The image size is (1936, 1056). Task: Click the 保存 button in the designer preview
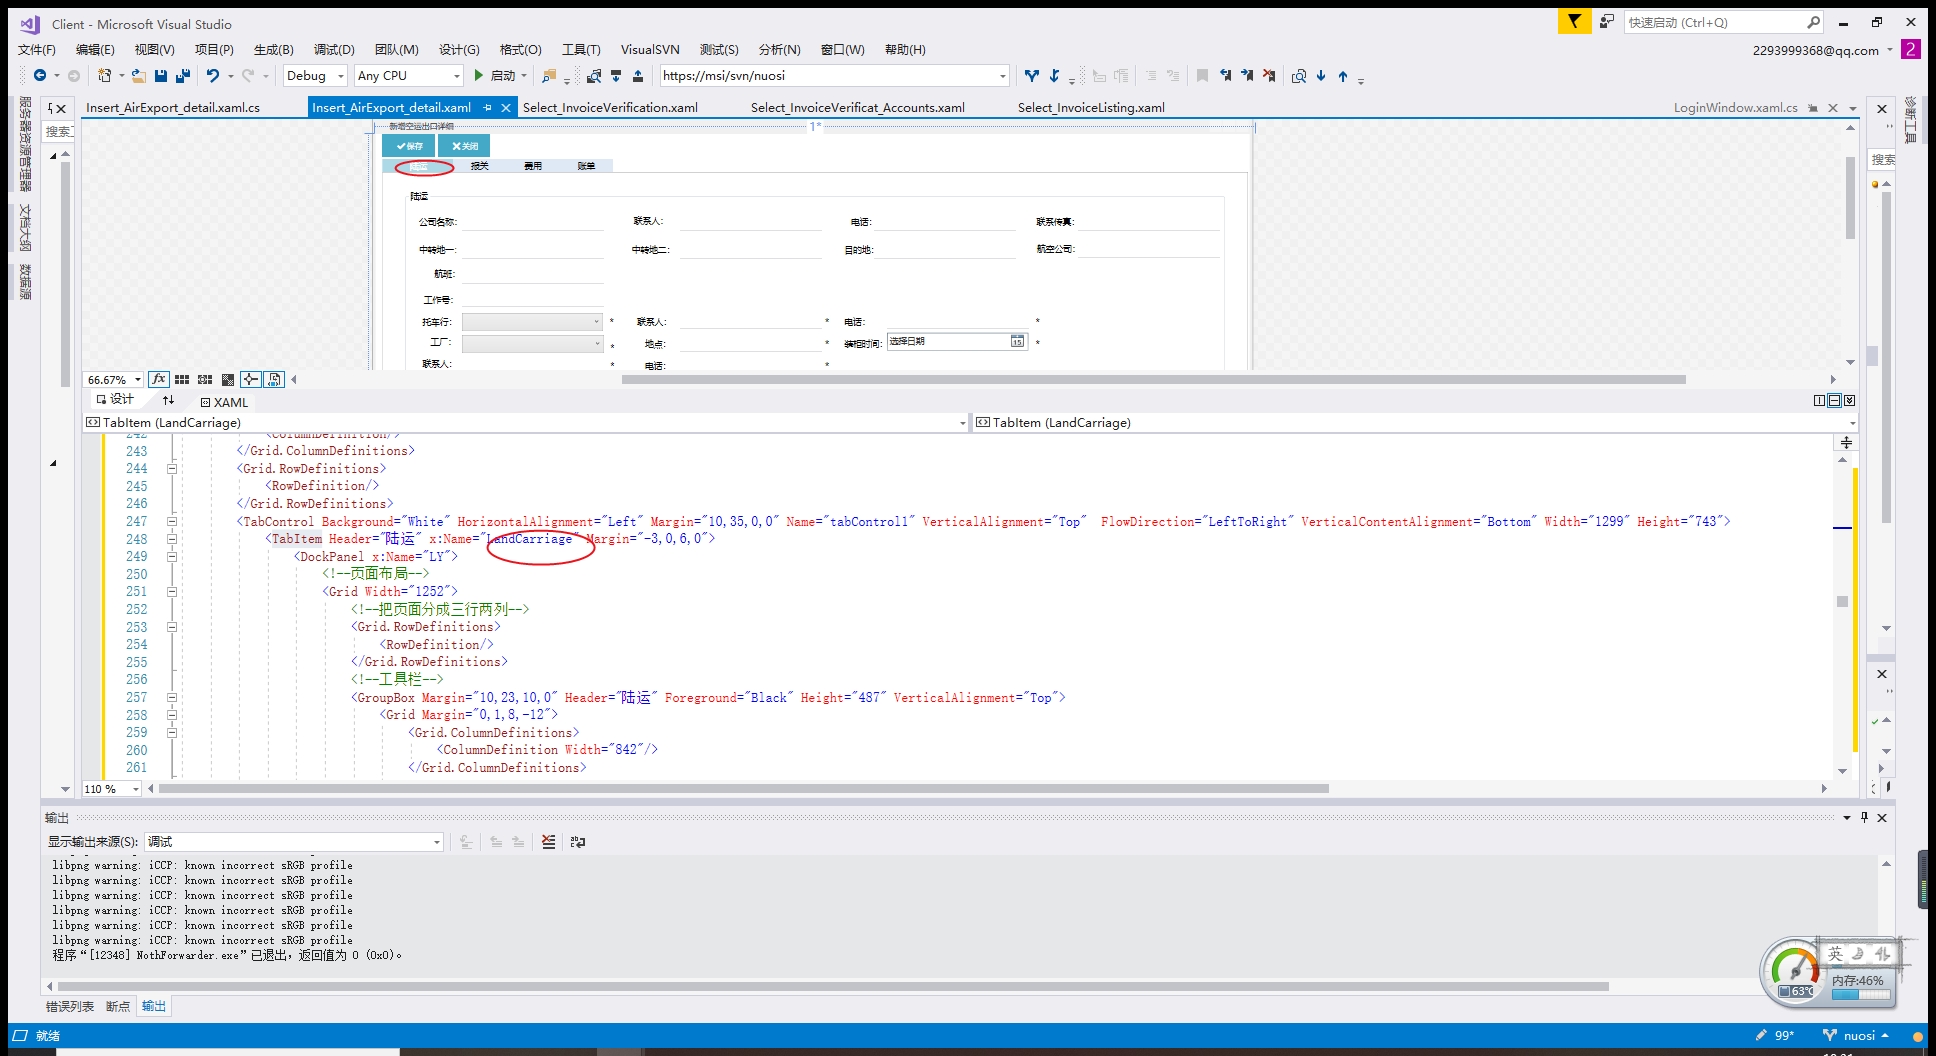coord(409,146)
